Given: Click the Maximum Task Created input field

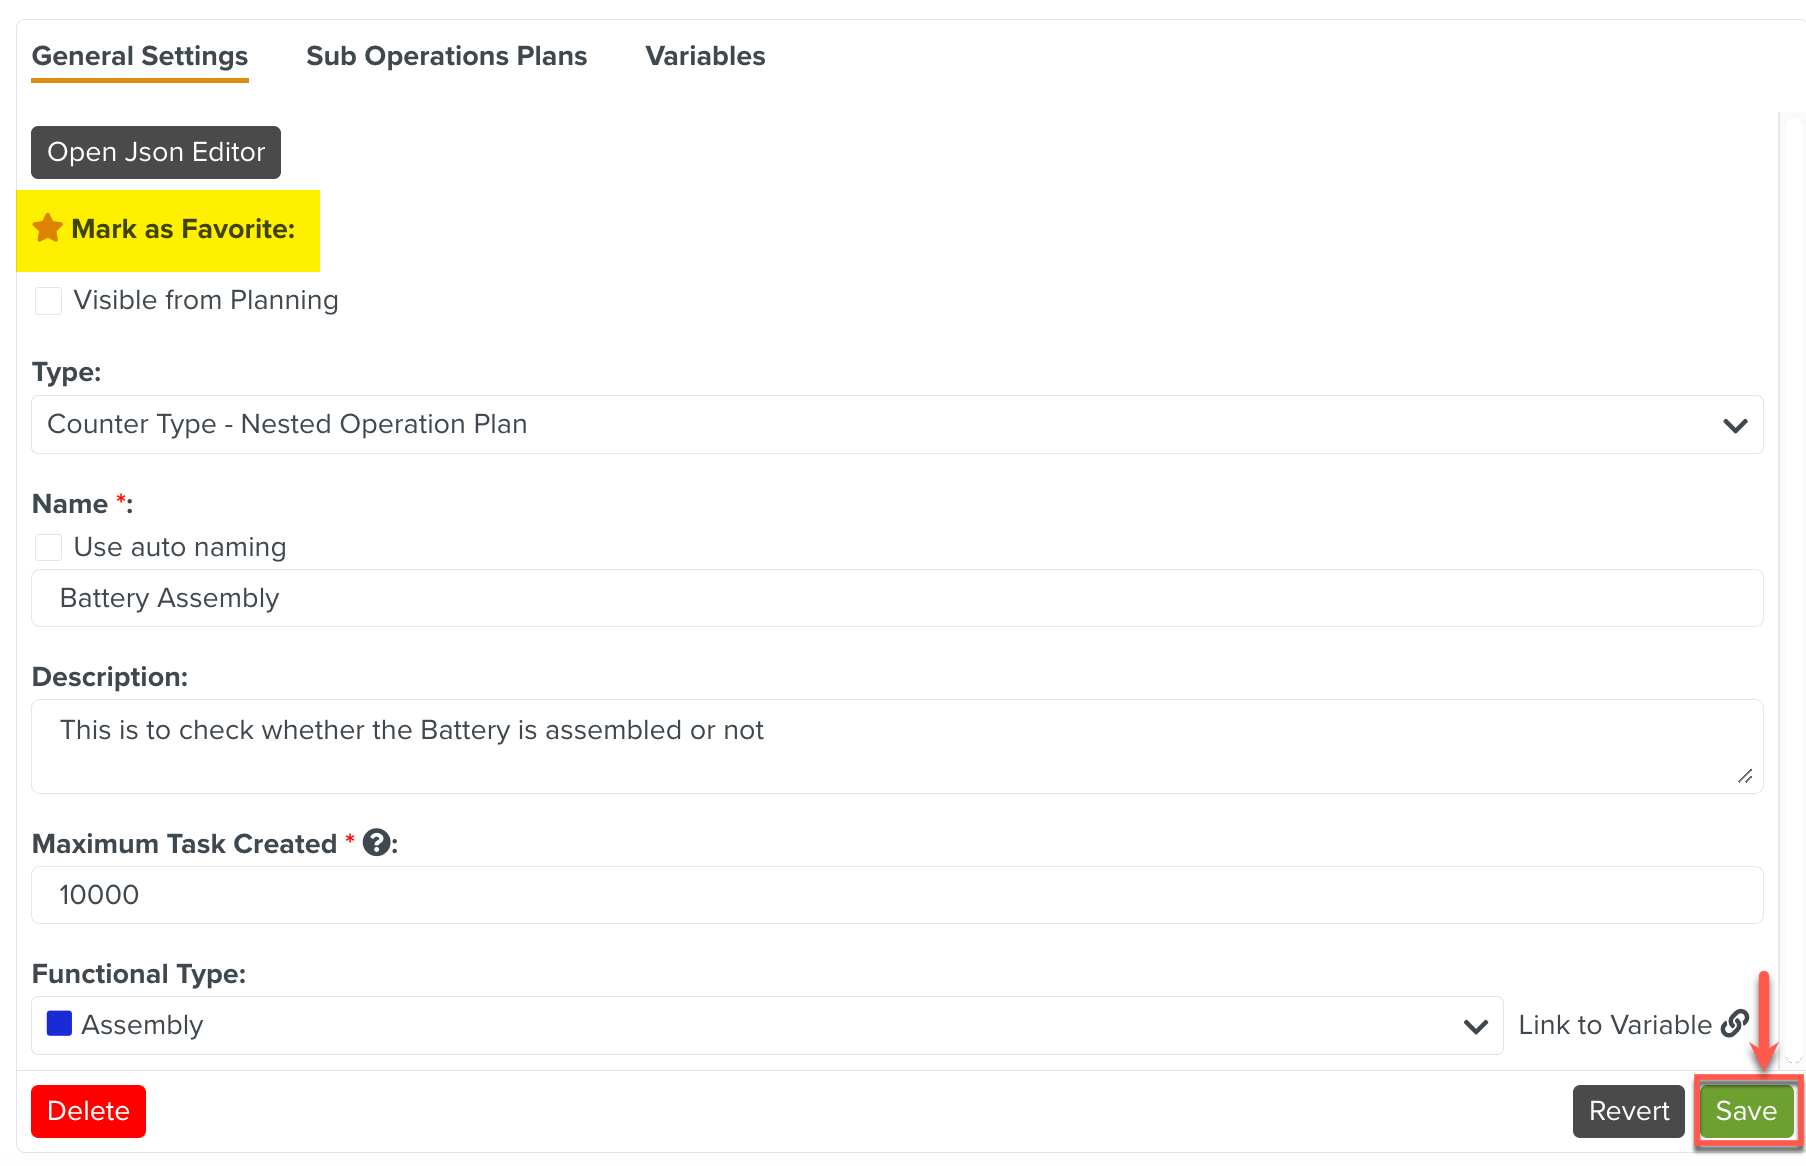Looking at the screenshot, I should pos(896,895).
